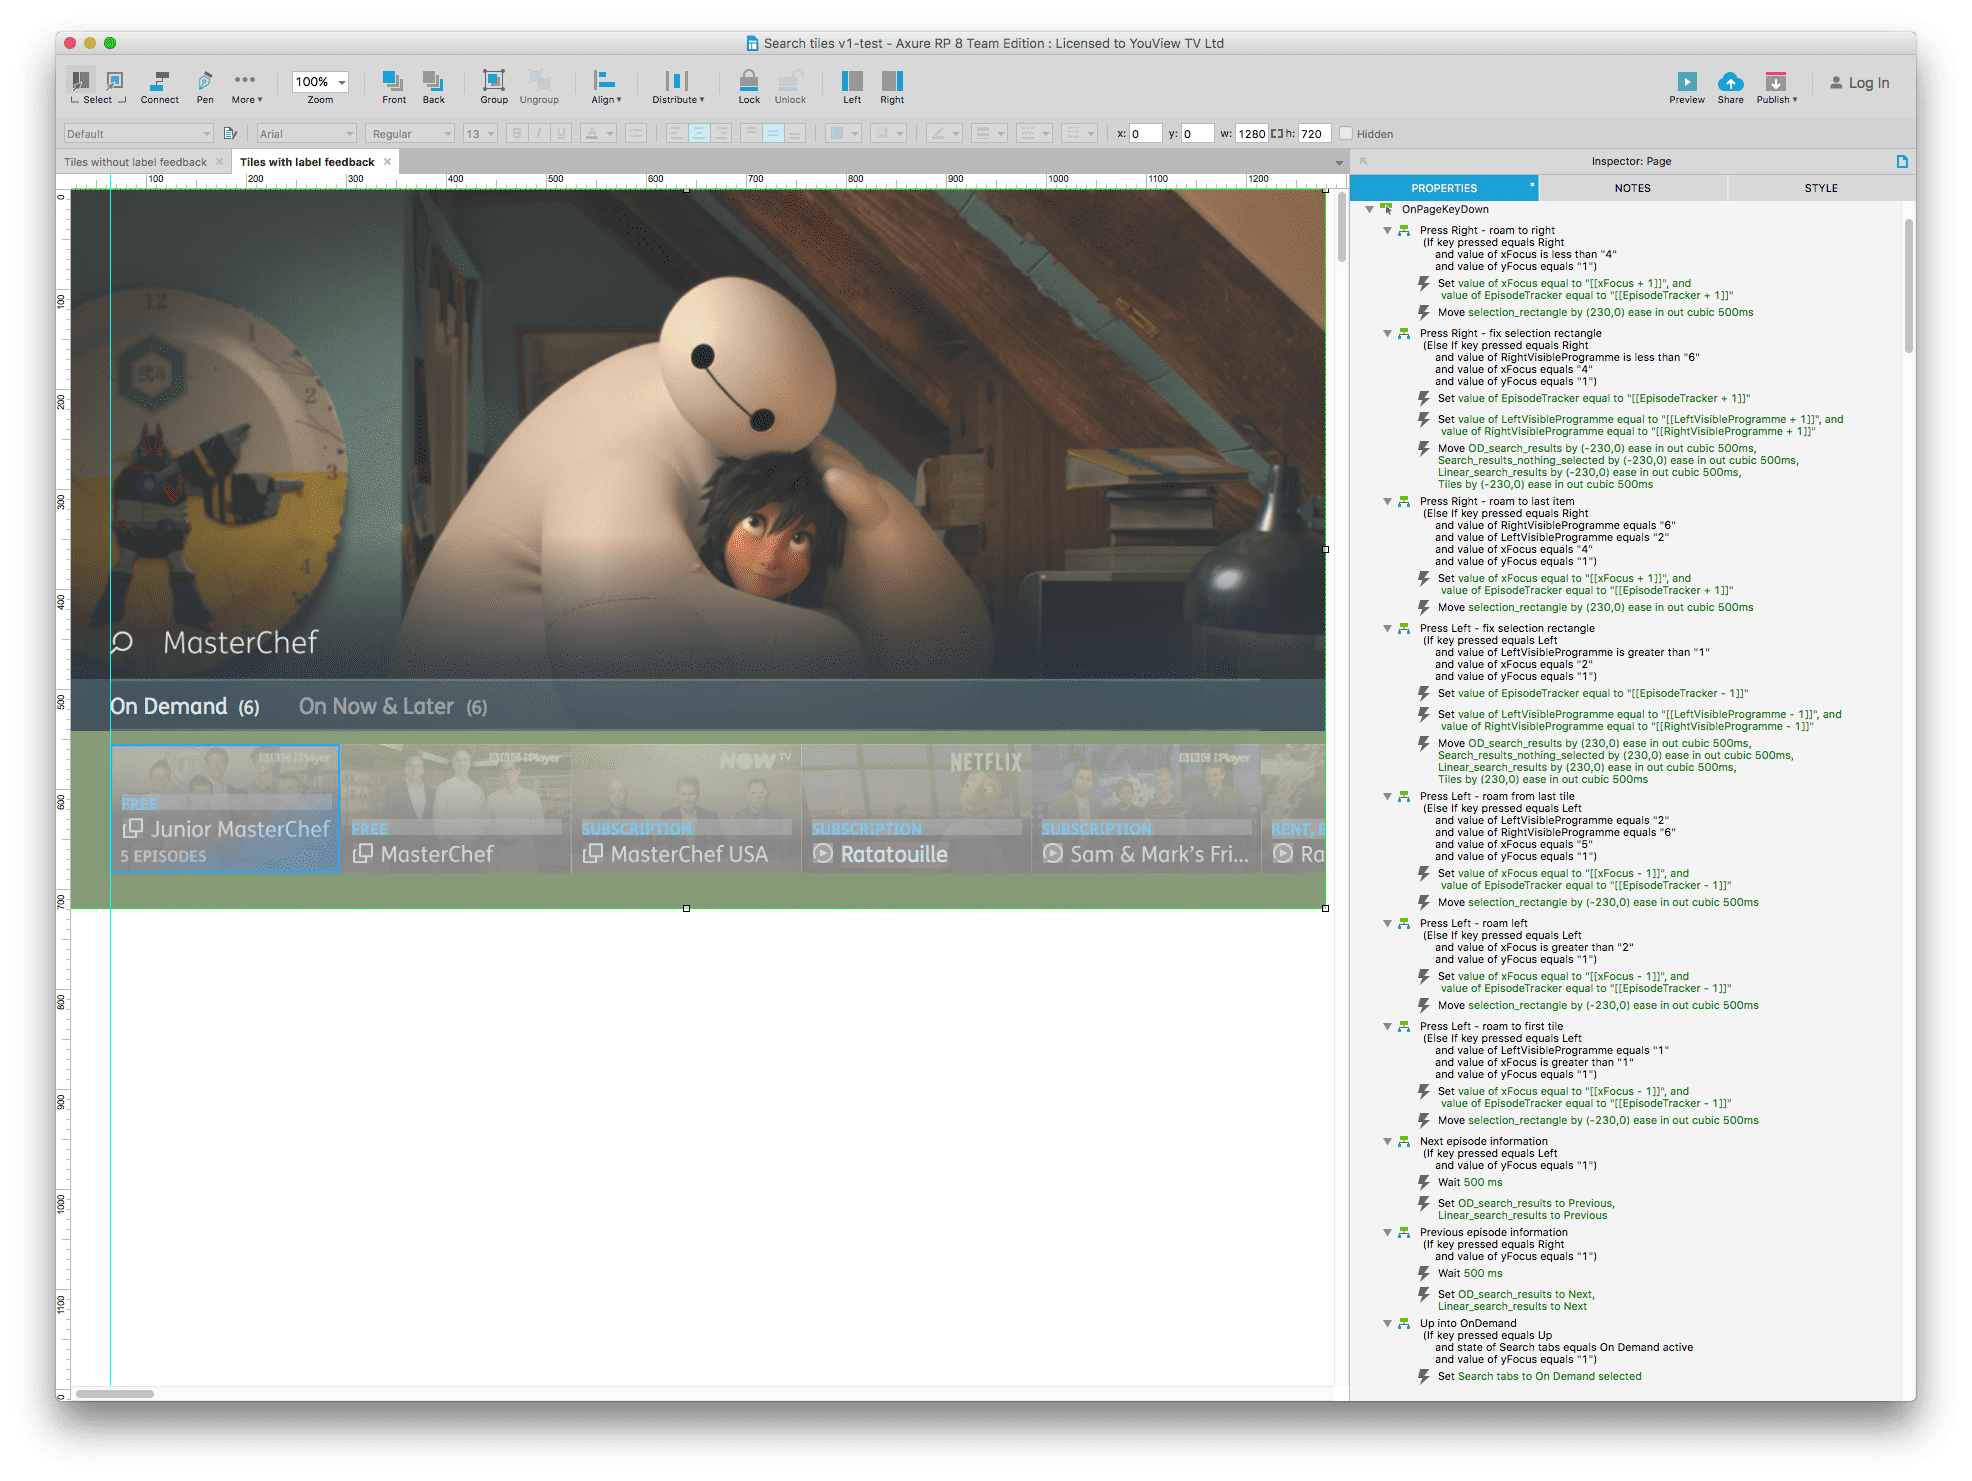Click the Unlock icon
This screenshot has width=1972, height=1481.
(790, 86)
